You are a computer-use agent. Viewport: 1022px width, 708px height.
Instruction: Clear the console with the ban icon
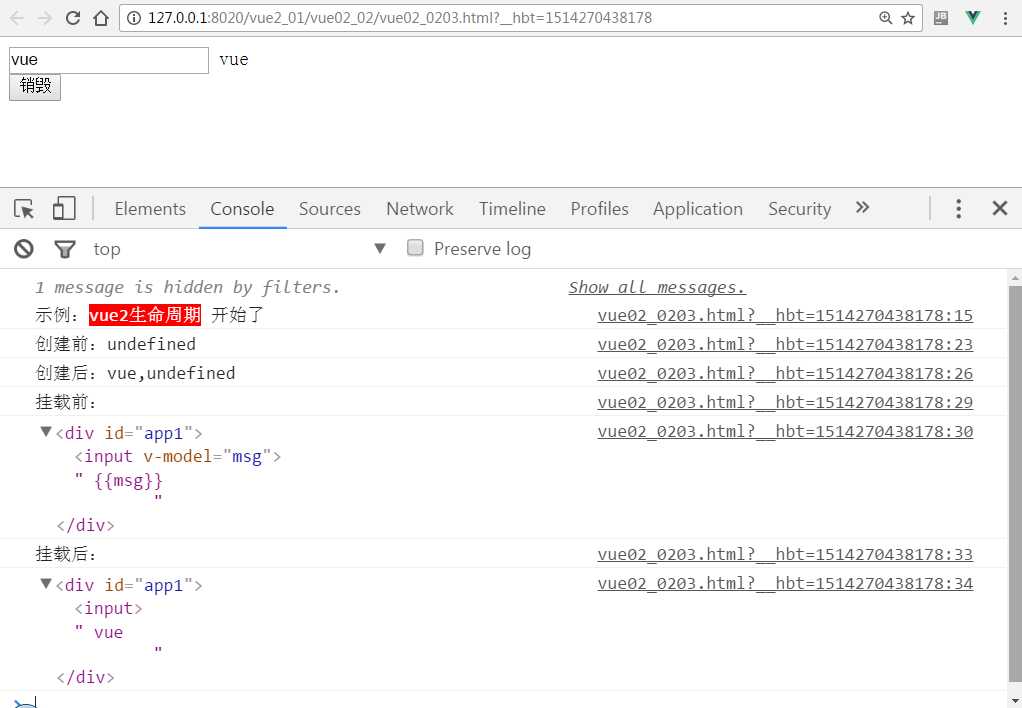coord(24,248)
